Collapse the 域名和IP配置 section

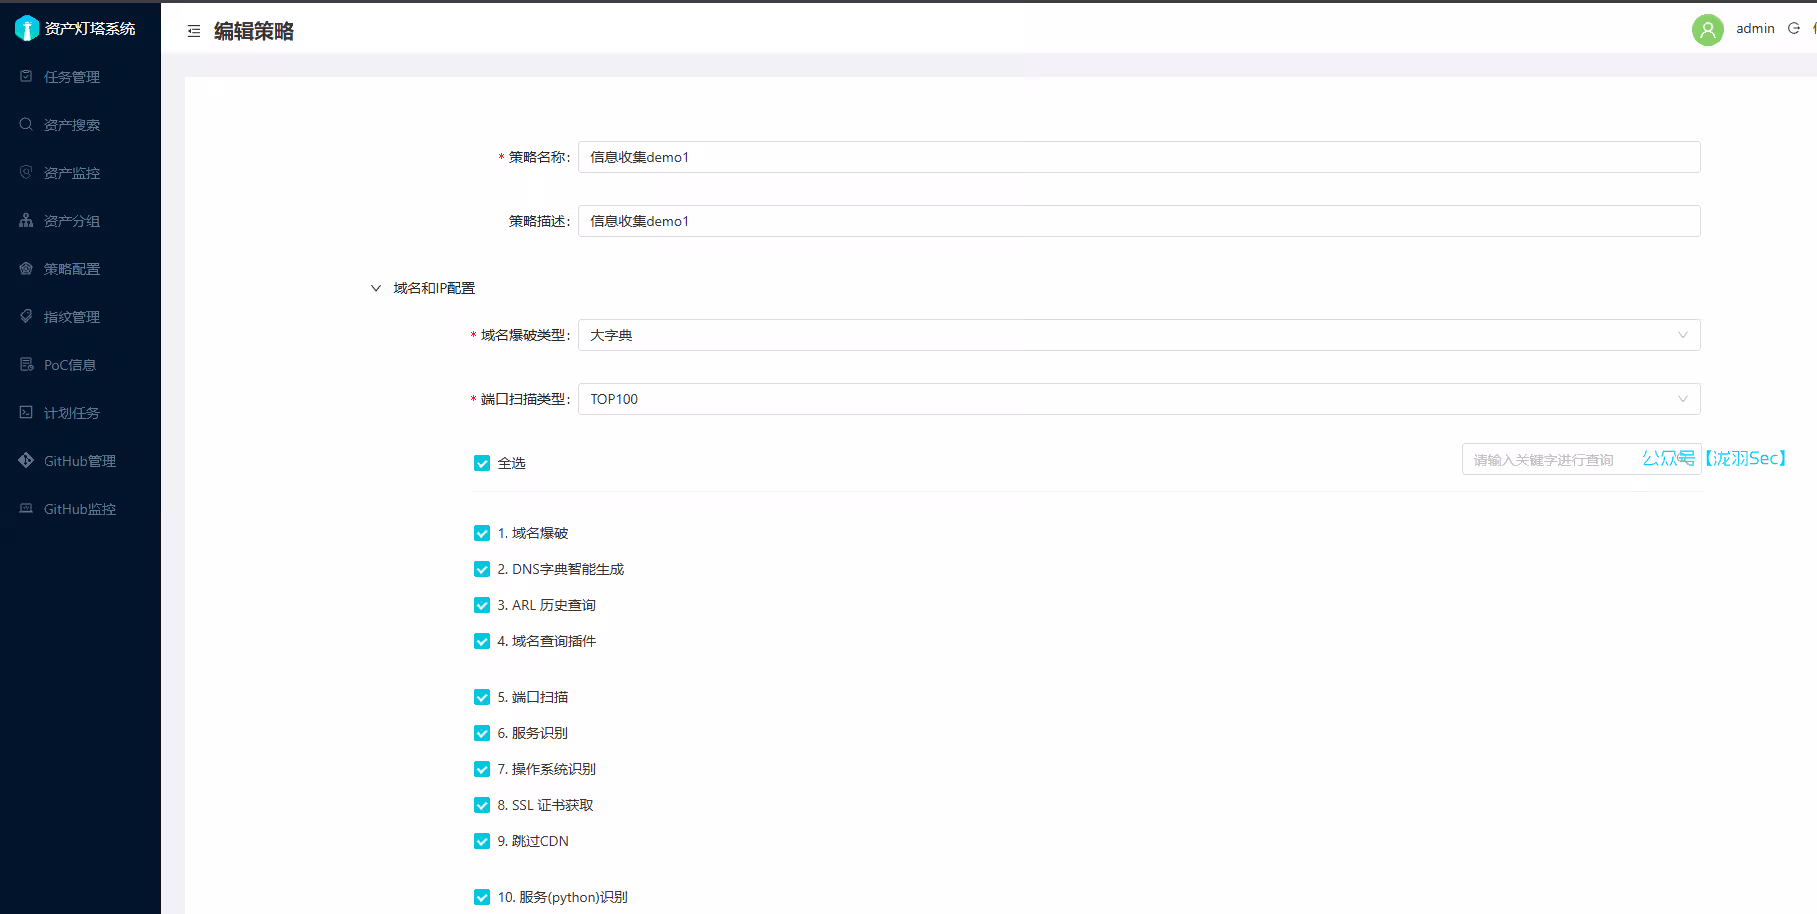point(376,288)
